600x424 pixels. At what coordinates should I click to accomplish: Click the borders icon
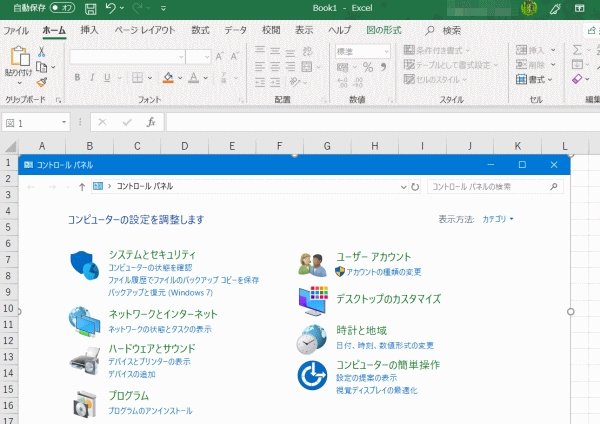click(x=137, y=78)
